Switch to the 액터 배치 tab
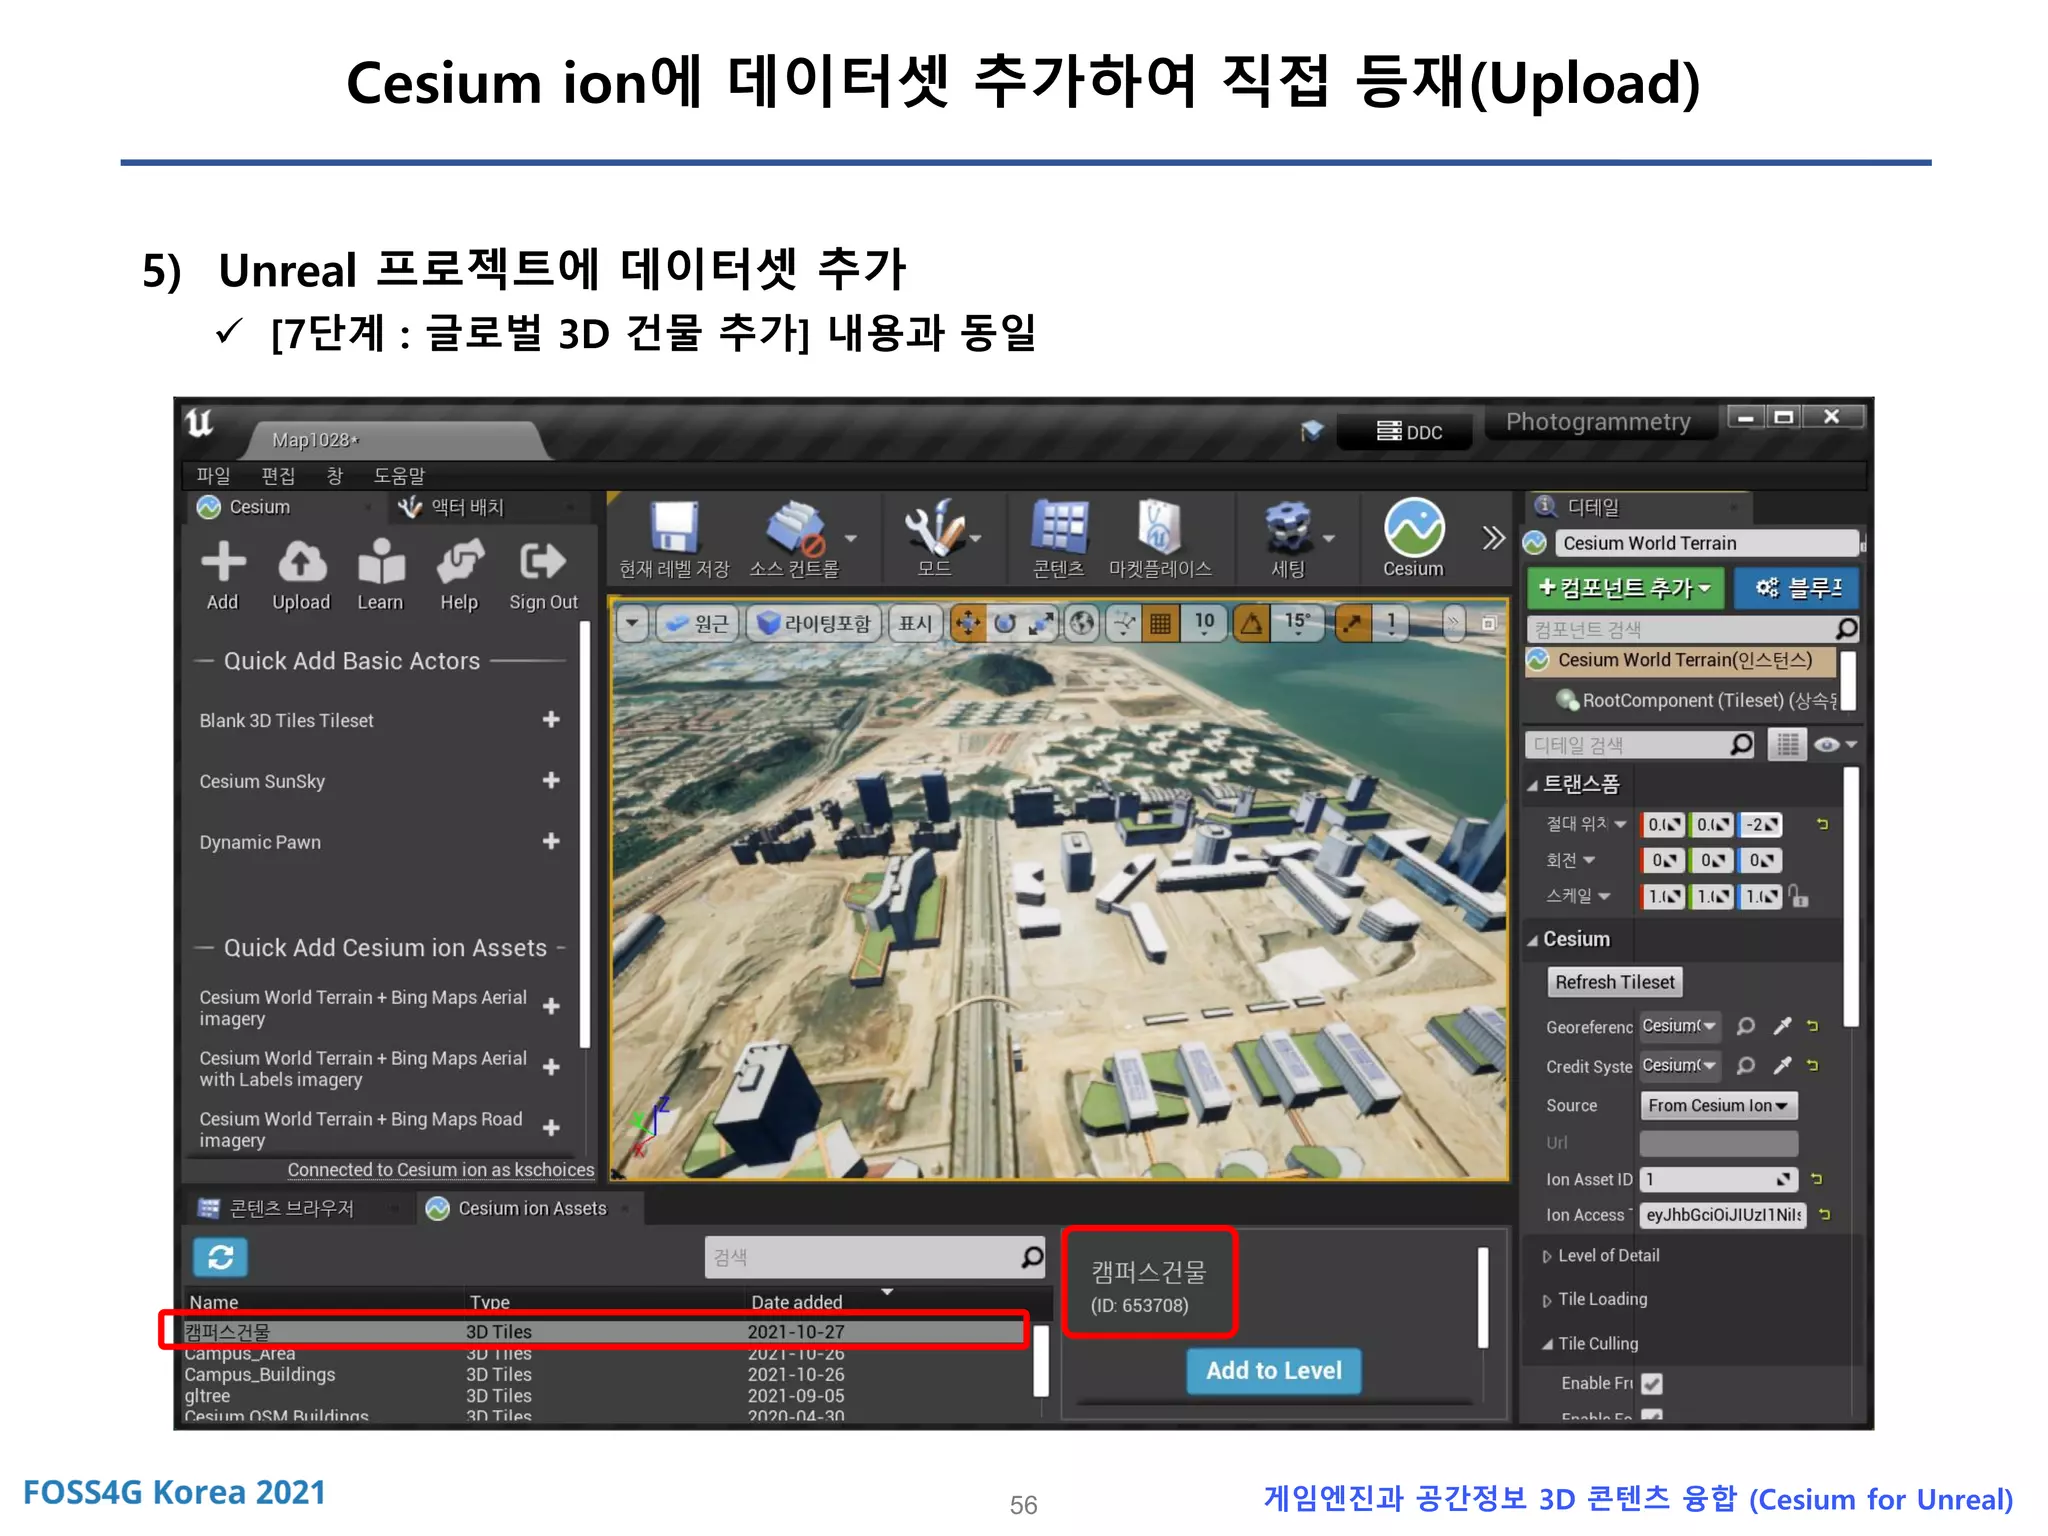Viewport: 2048px width, 1536px height. pos(467,507)
